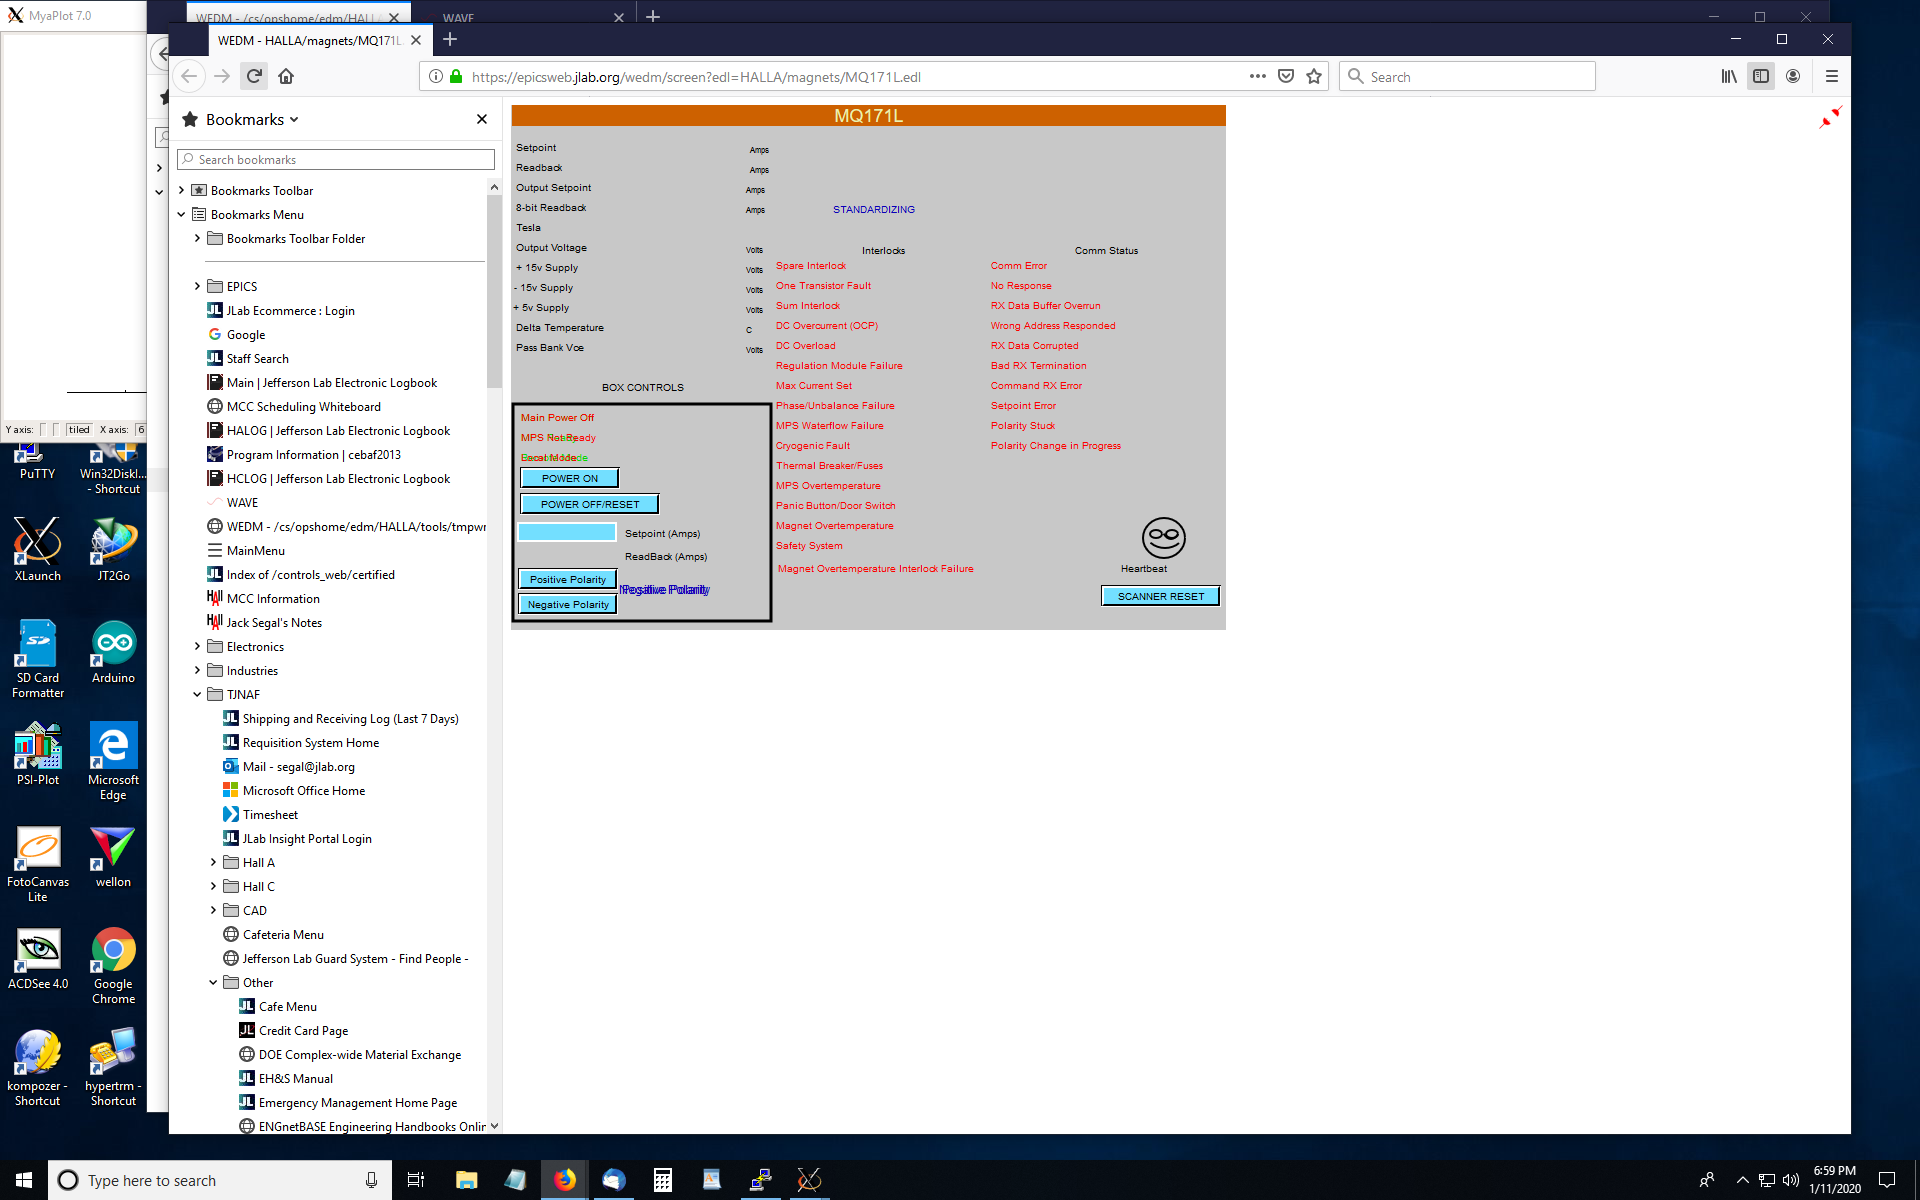Launch Google Chrome desktop shortcut

click(113, 965)
